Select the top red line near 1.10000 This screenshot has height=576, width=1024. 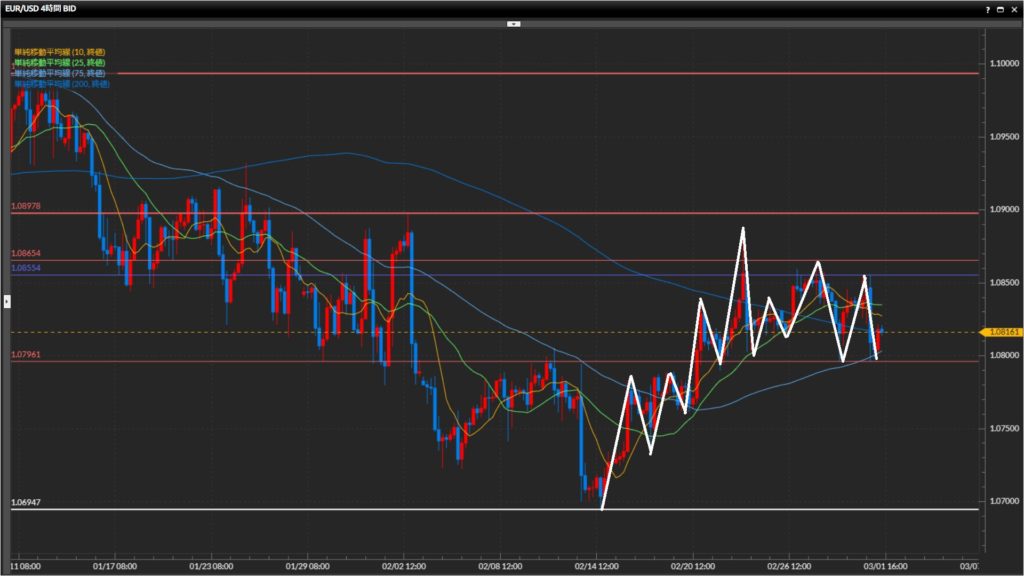[500, 73]
